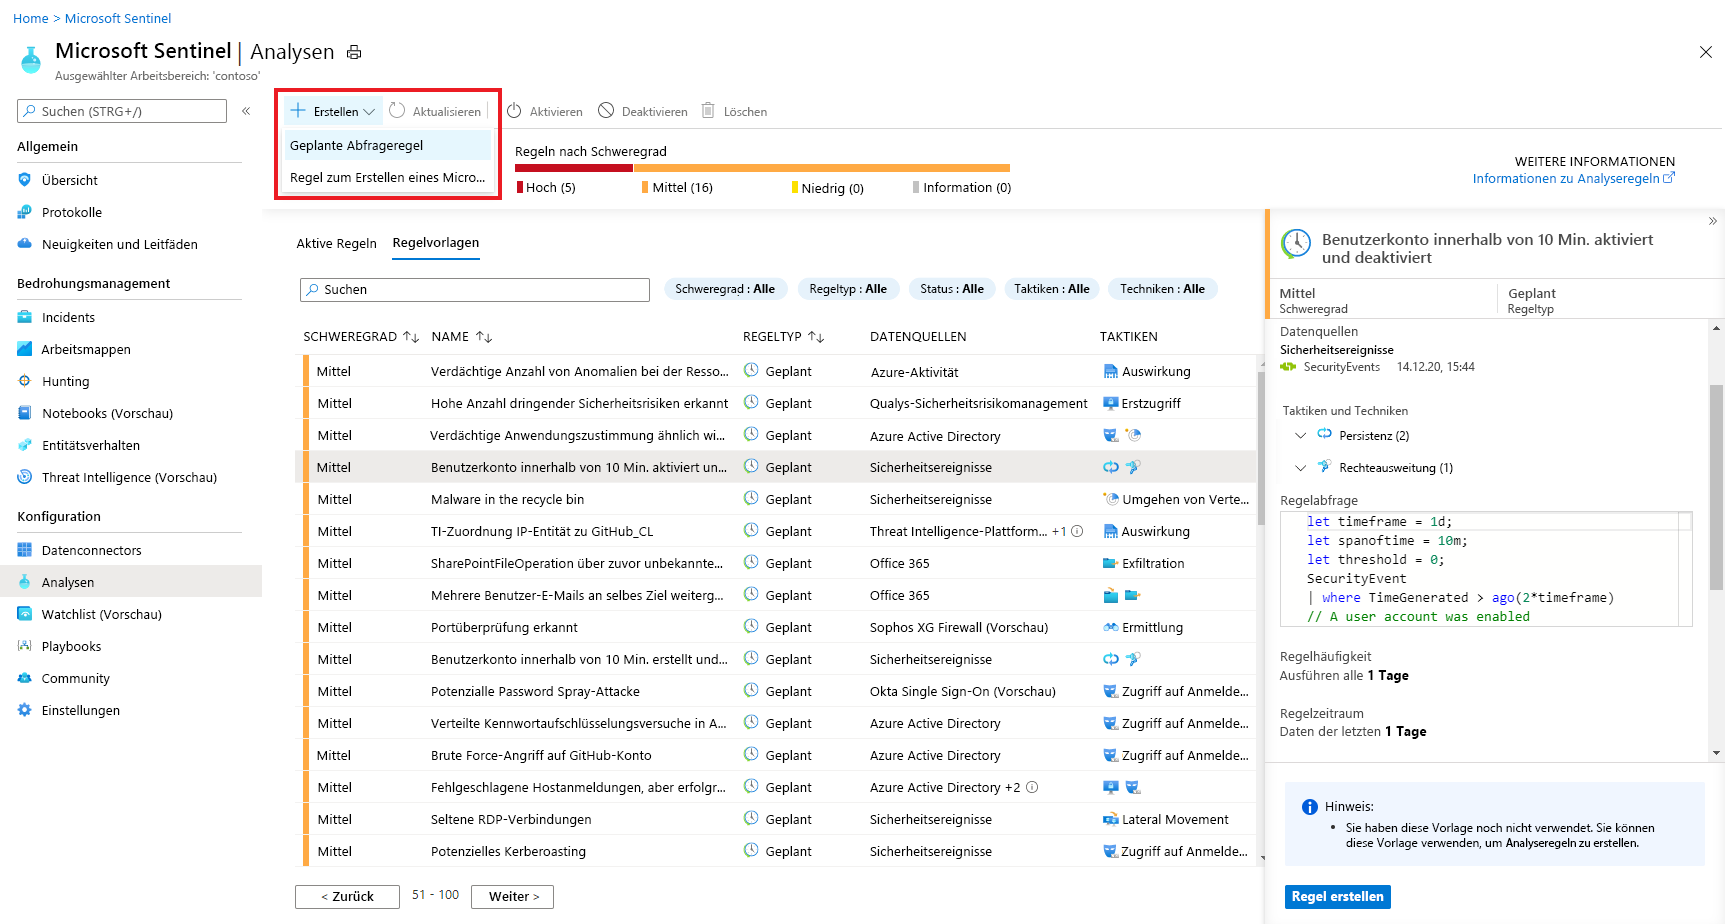Screen dimensions: 1725x924
Task: Select Regel zum Erstellen eines Micro... entry
Action: pos(388,177)
